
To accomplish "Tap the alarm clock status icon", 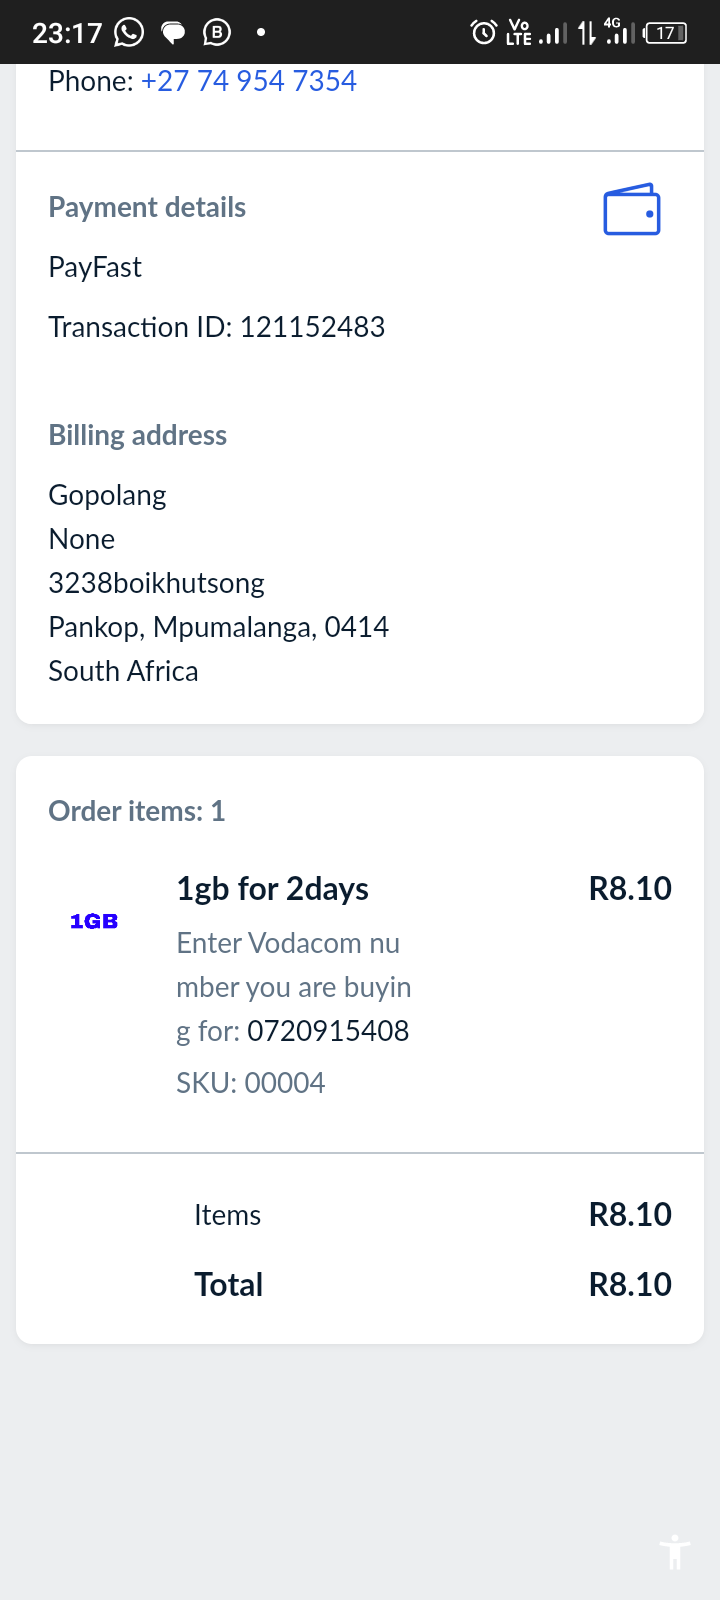I will point(483,33).
